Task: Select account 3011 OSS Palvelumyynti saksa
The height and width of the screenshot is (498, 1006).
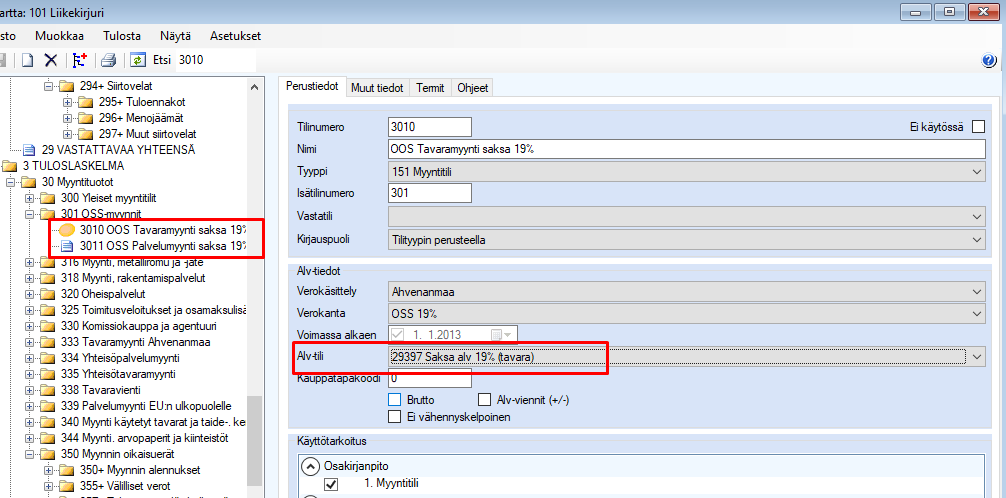Action: [x=162, y=245]
